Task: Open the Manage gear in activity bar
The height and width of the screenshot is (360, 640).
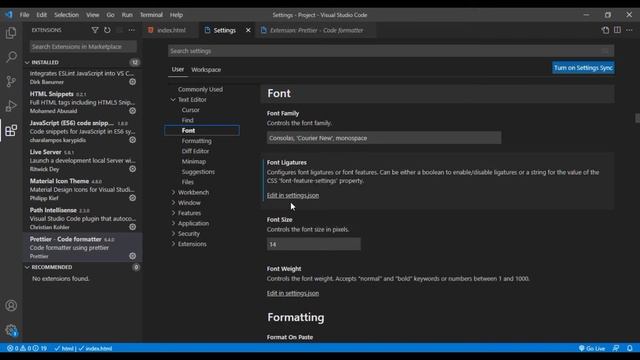Action: click(11, 330)
